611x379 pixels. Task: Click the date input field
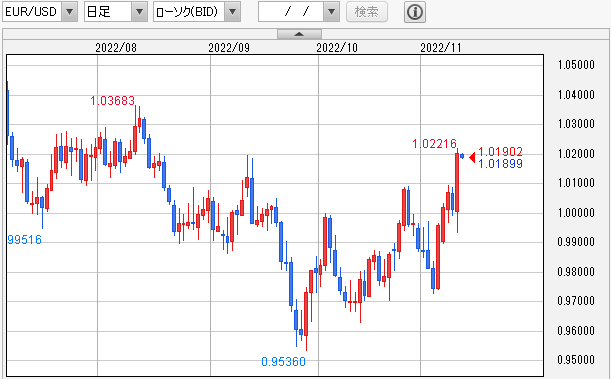pos(291,12)
